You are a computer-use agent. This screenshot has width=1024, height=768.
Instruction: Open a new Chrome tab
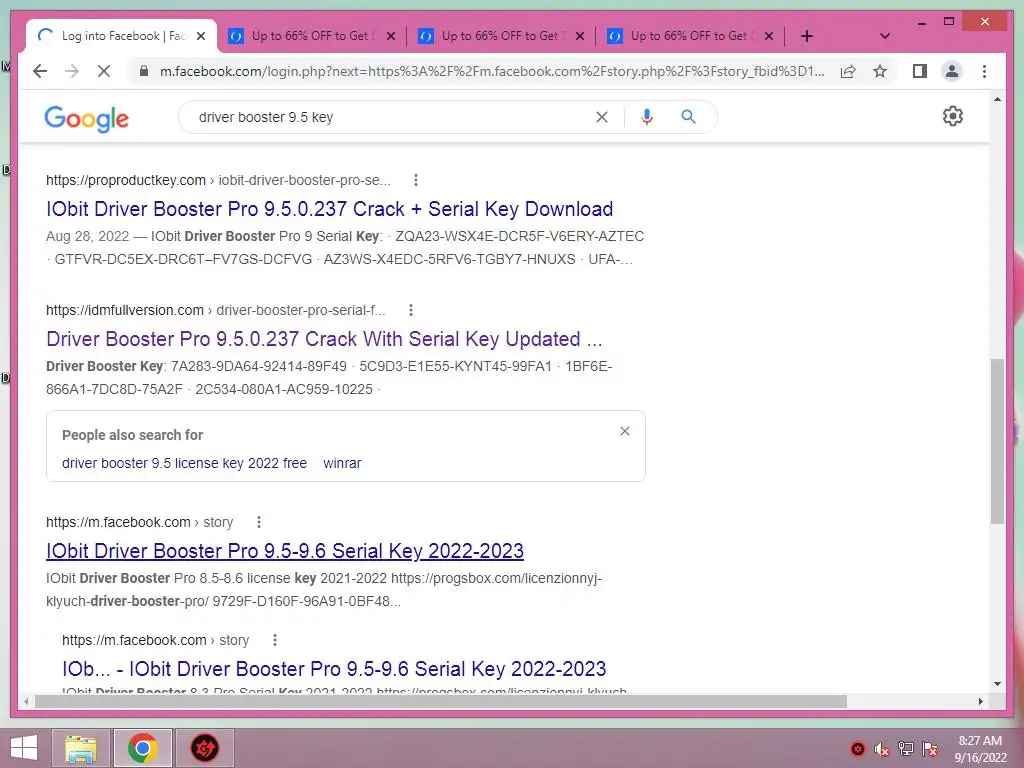point(807,37)
